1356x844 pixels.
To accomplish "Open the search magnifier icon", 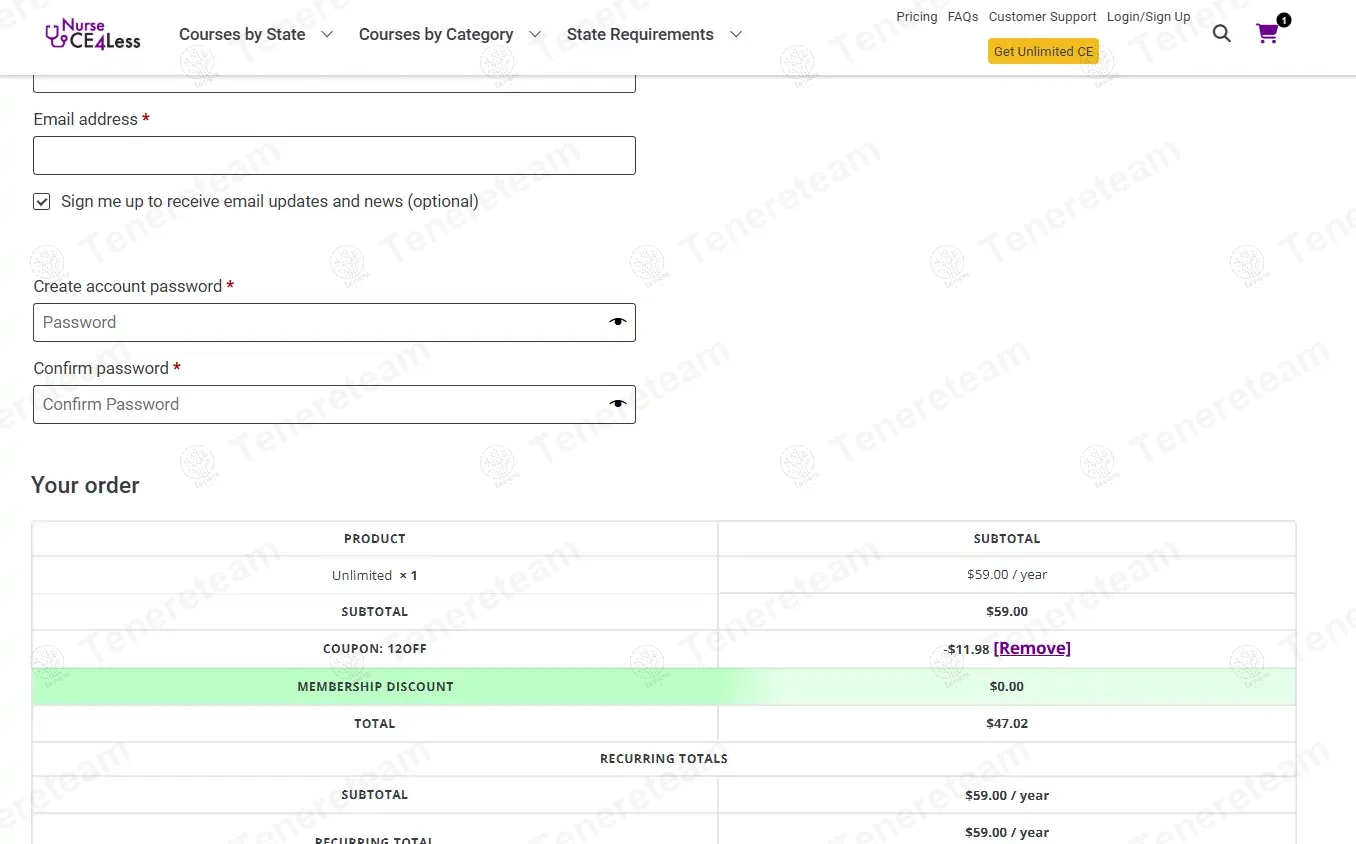I will point(1221,34).
